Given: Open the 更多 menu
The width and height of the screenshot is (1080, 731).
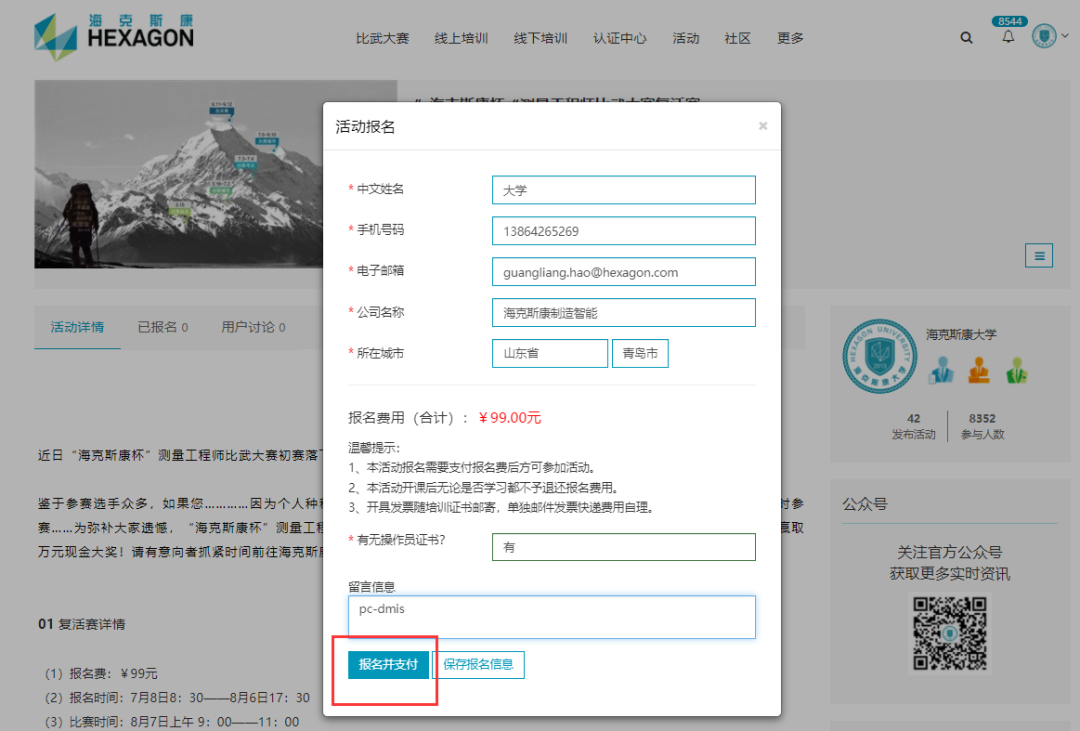Looking at the screenshot, I should pos(789,37).
